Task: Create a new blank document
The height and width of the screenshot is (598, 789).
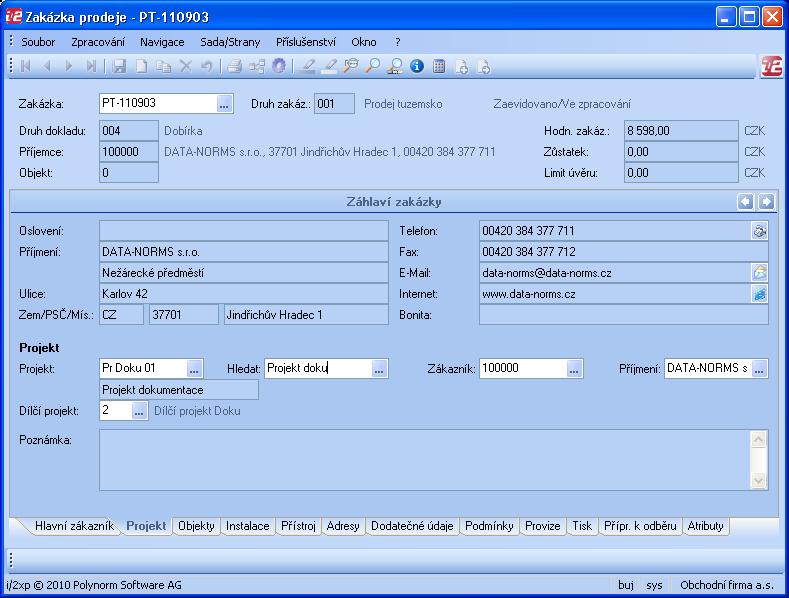Action: pos(141,66)
